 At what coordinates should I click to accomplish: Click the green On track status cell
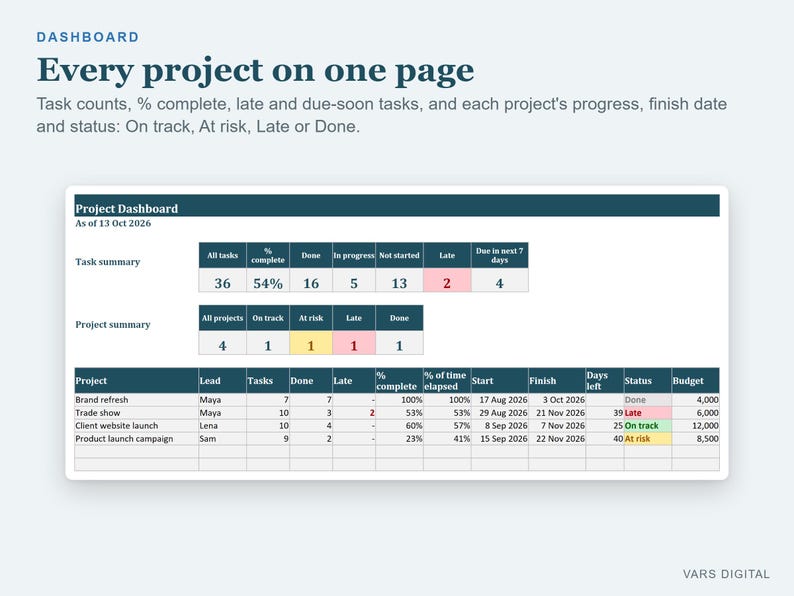click(x=648, y=426)
